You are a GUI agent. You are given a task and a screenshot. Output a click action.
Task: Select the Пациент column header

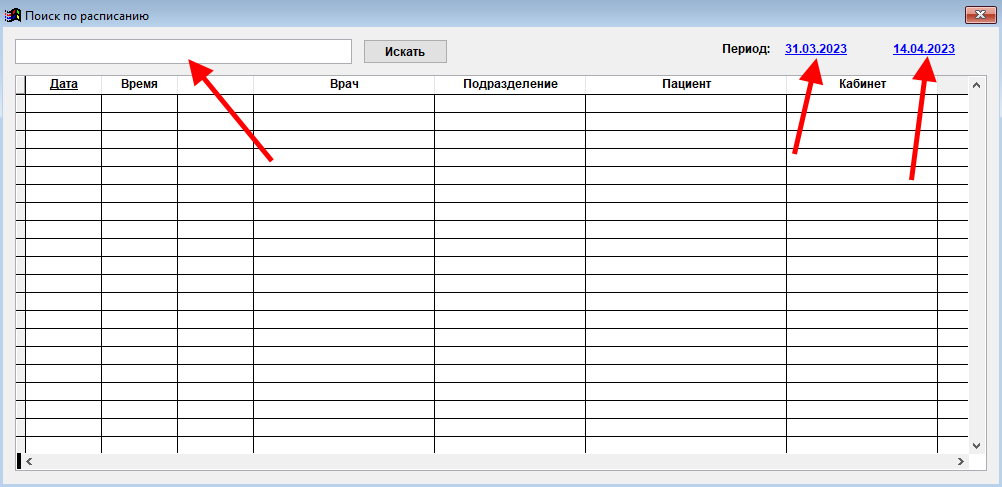[686, 84]
